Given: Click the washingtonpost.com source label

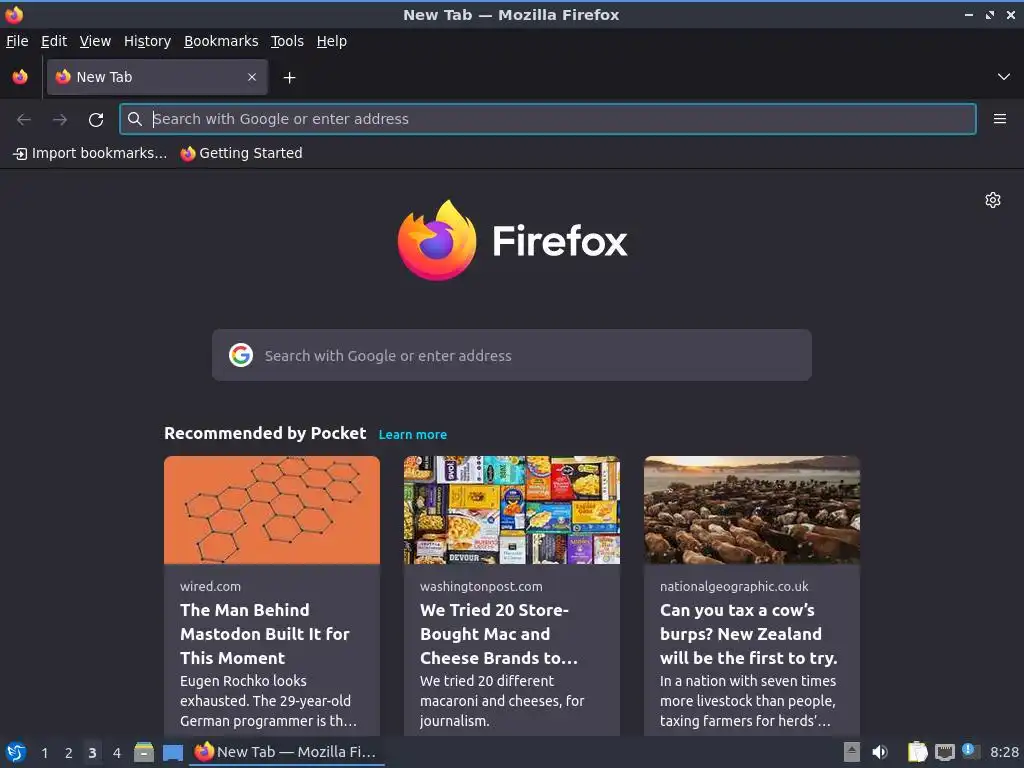Looking at the screenshot, I should pyautogui.click(x=481, y=586).
